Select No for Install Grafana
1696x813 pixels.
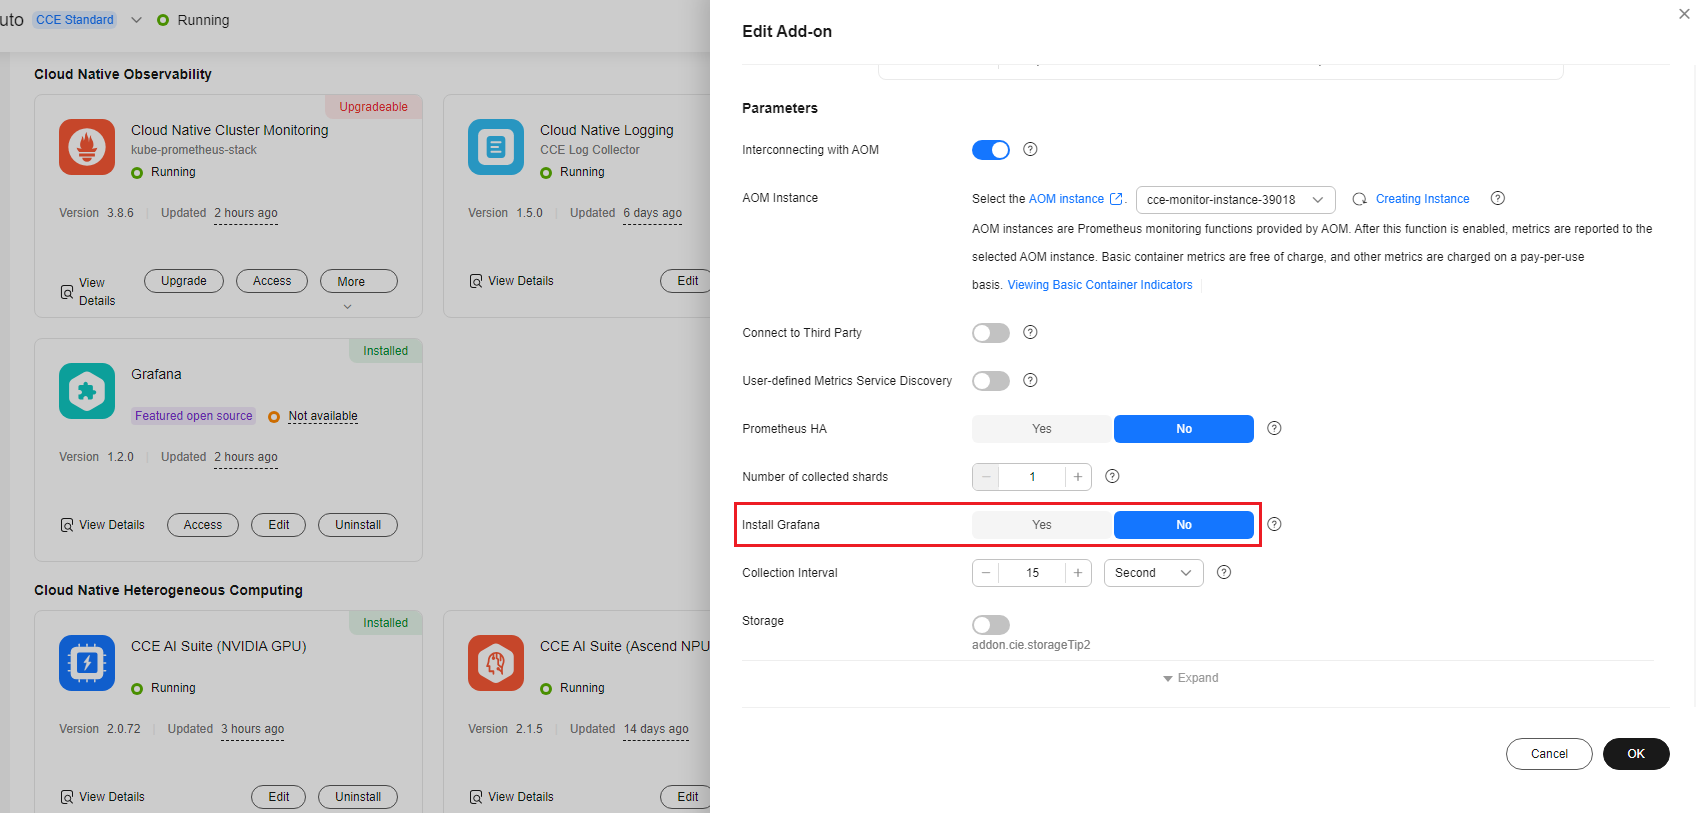[x=1184, y=525]
